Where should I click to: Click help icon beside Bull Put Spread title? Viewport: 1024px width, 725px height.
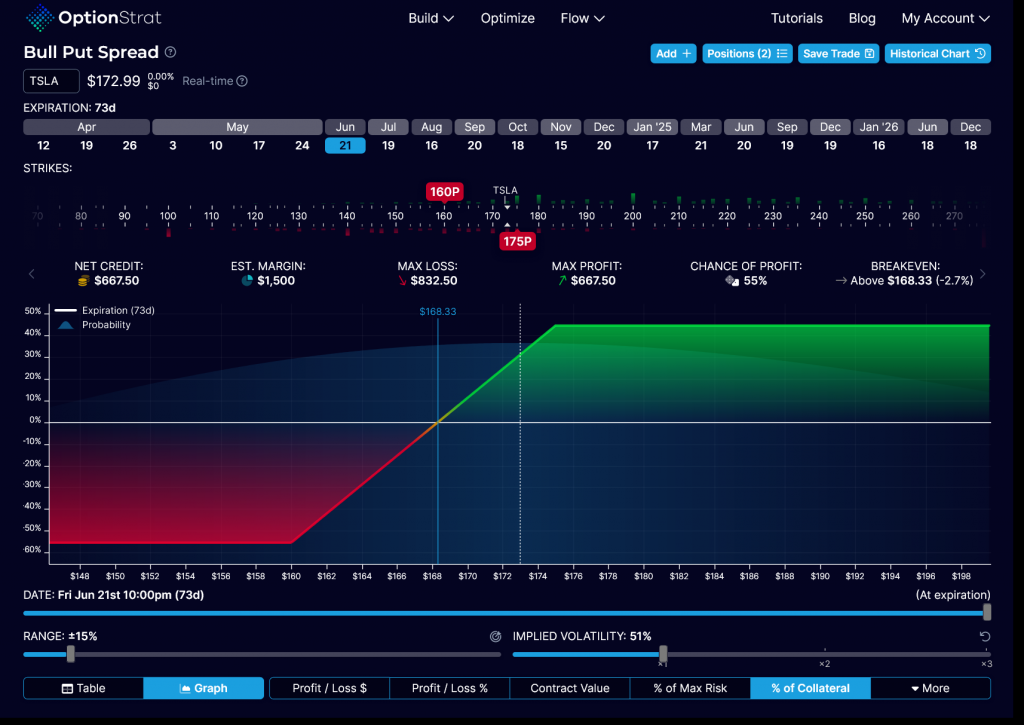(x=170, y=52)
